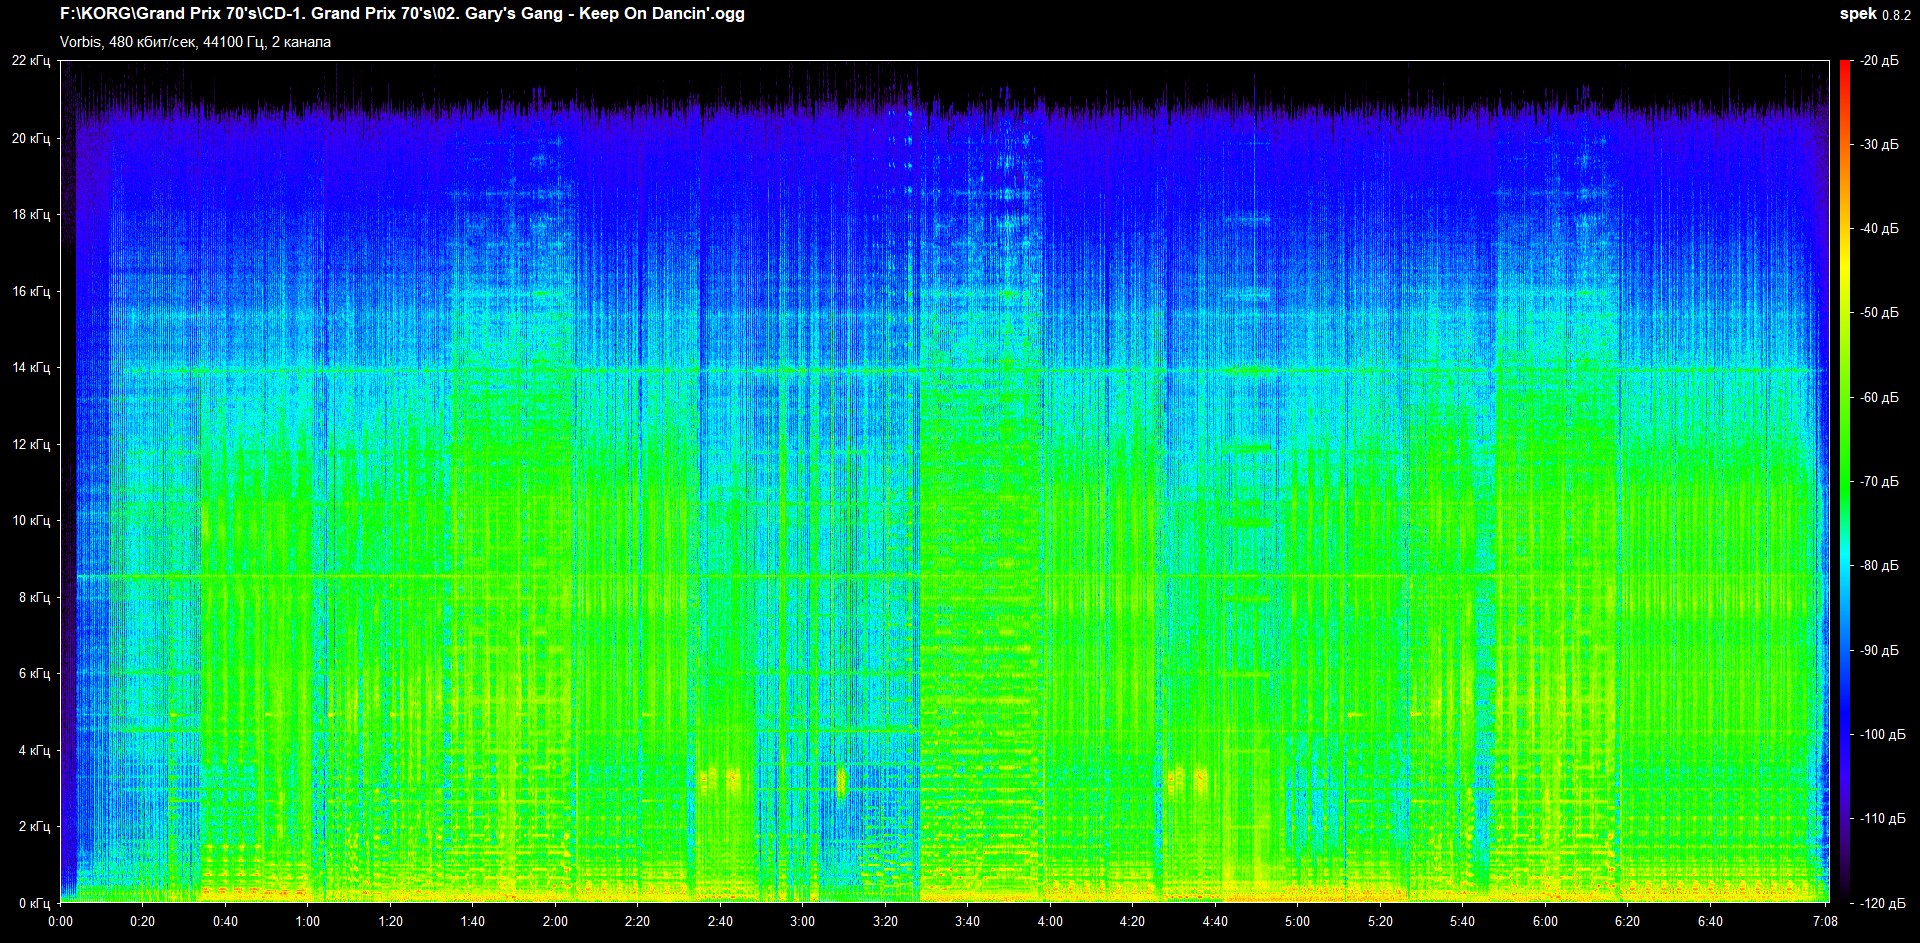
Task: Click the 0:00 start time label
Action: [x=60, y=921]
